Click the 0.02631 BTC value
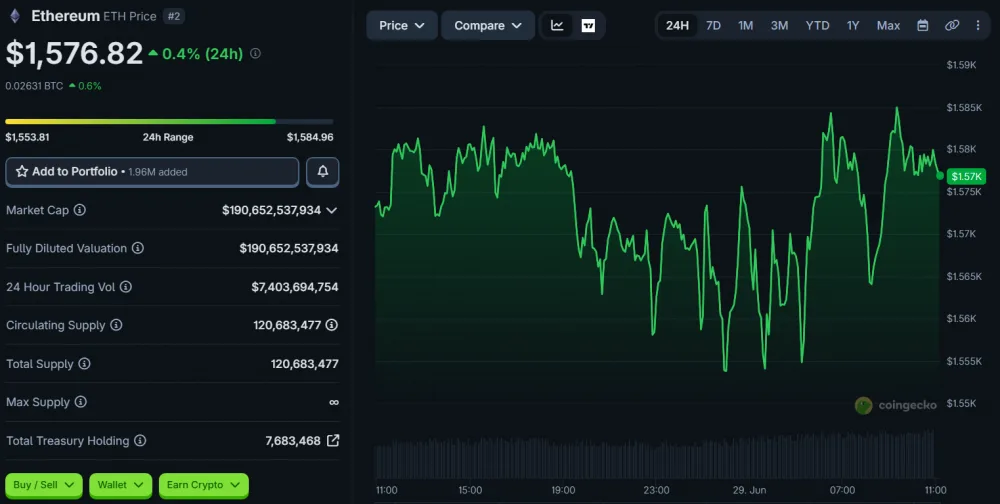The height and width of the screenshot is (504, 1000). [x=34, y=85]
